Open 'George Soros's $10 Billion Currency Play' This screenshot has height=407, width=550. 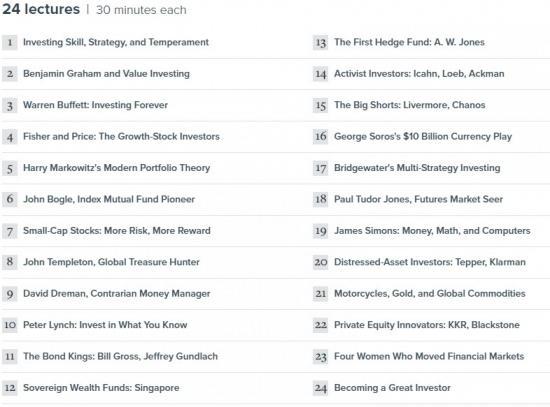coord(423,136)
